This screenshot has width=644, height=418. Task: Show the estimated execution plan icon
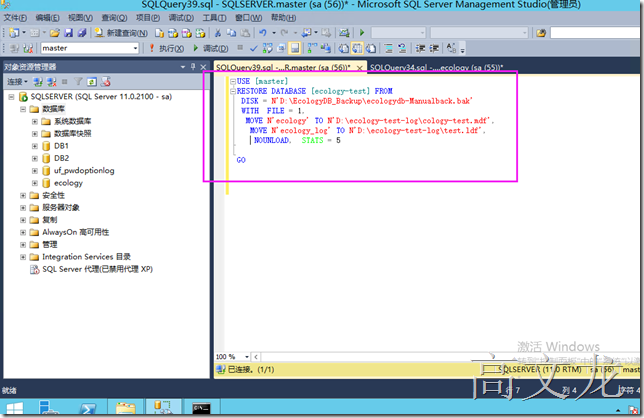[x=267, y=48]
